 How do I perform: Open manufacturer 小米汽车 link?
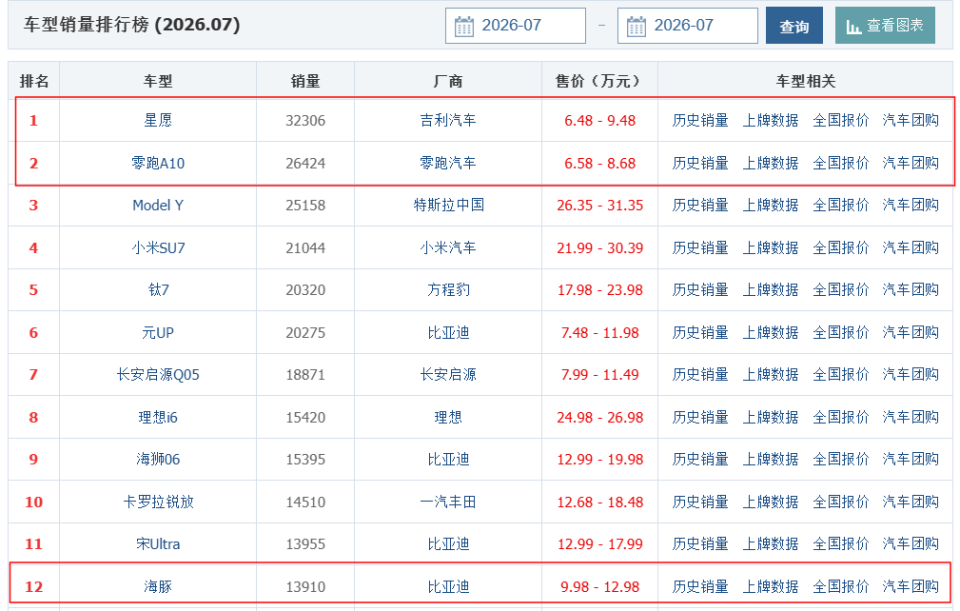tap(448, 248)
